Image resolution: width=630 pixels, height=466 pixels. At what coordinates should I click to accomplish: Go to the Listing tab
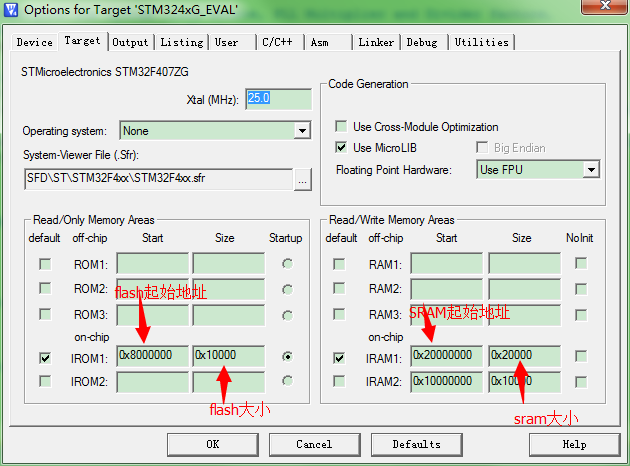pos(182,42)
